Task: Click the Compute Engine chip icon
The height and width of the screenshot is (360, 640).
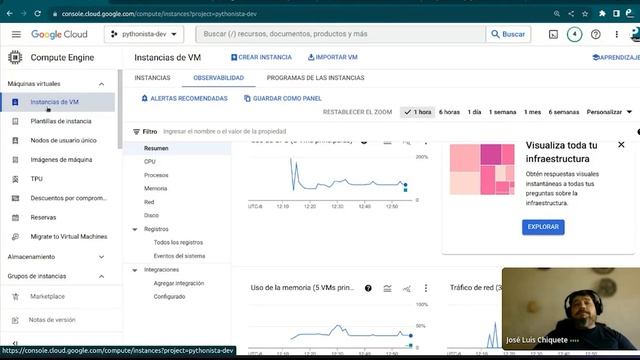Action: click(15, 58)
